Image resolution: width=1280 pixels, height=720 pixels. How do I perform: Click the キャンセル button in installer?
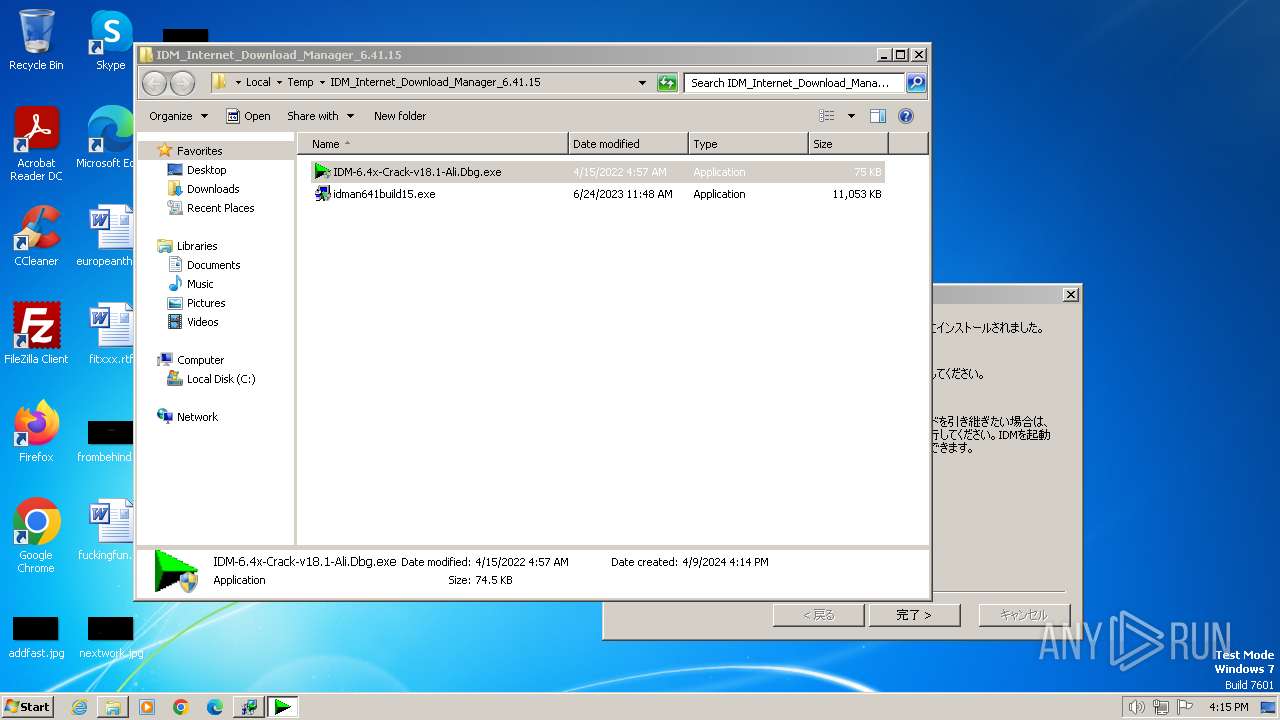click(x=1024, y=615)
